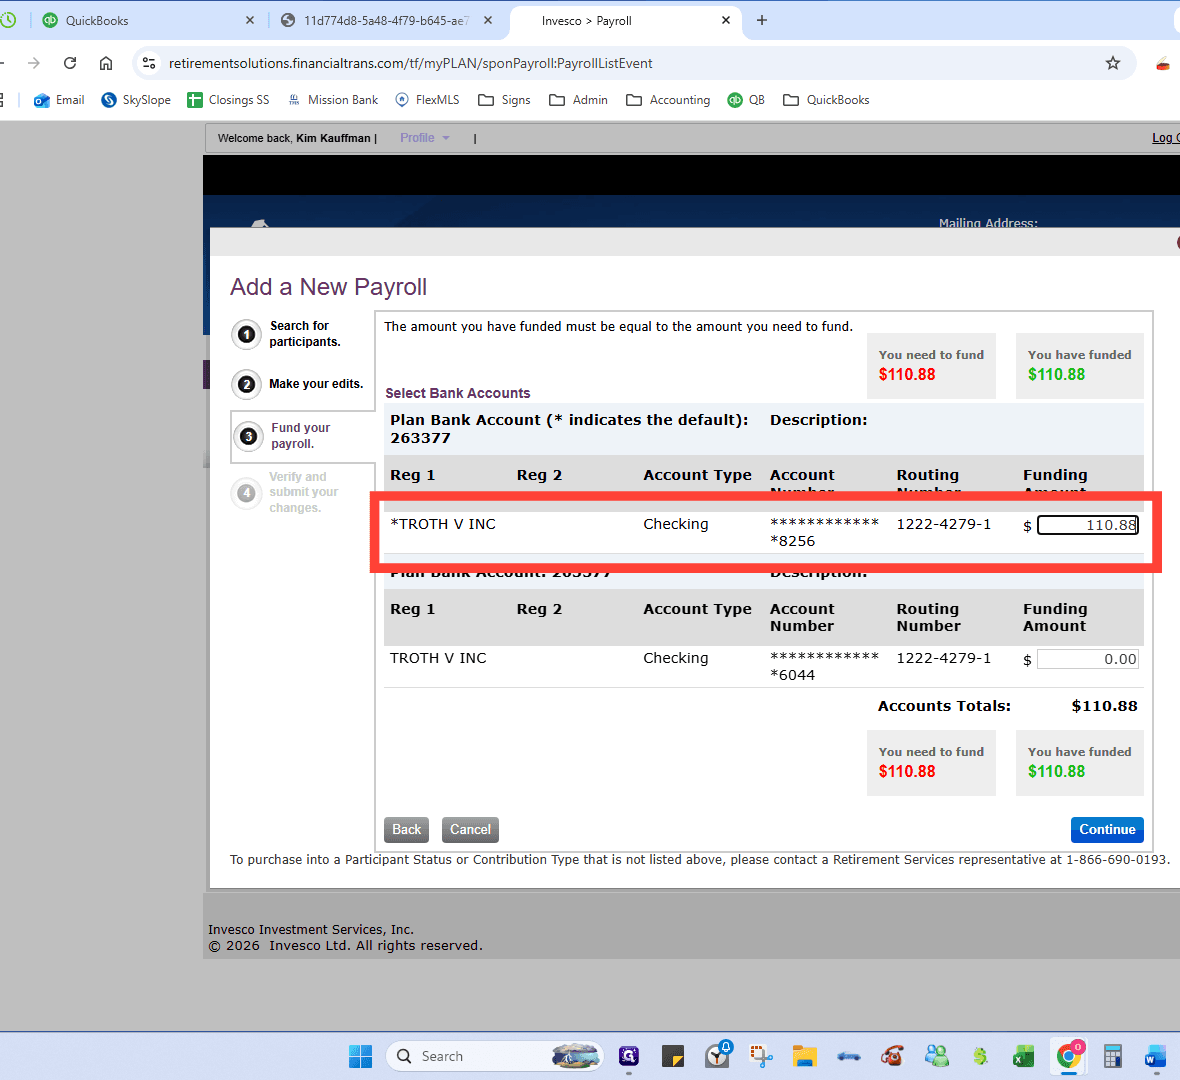Open Word from the taskbar

point(1155,1056)
